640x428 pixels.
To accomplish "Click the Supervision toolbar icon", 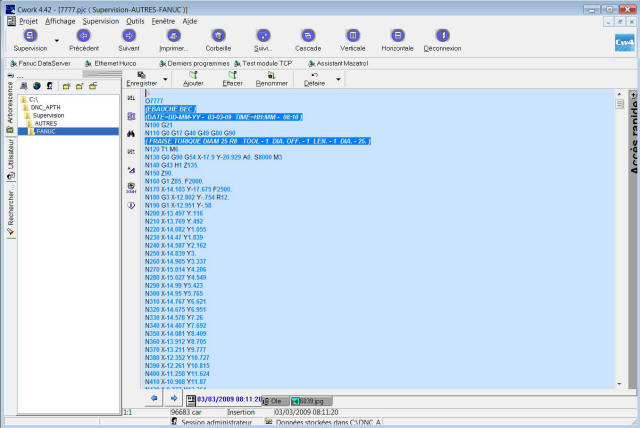I will pos(30,35).
